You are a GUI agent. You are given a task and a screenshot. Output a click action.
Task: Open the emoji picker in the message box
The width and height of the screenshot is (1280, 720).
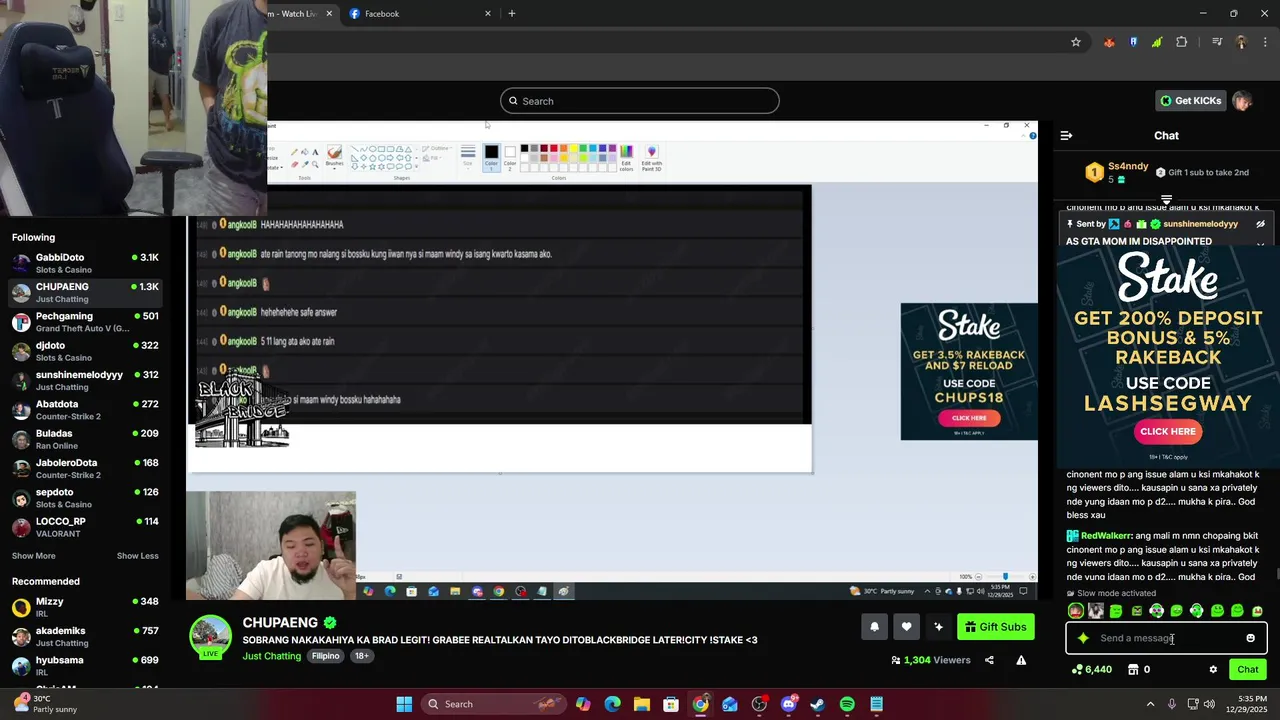pyautogui.click(x=1250, y=638)
